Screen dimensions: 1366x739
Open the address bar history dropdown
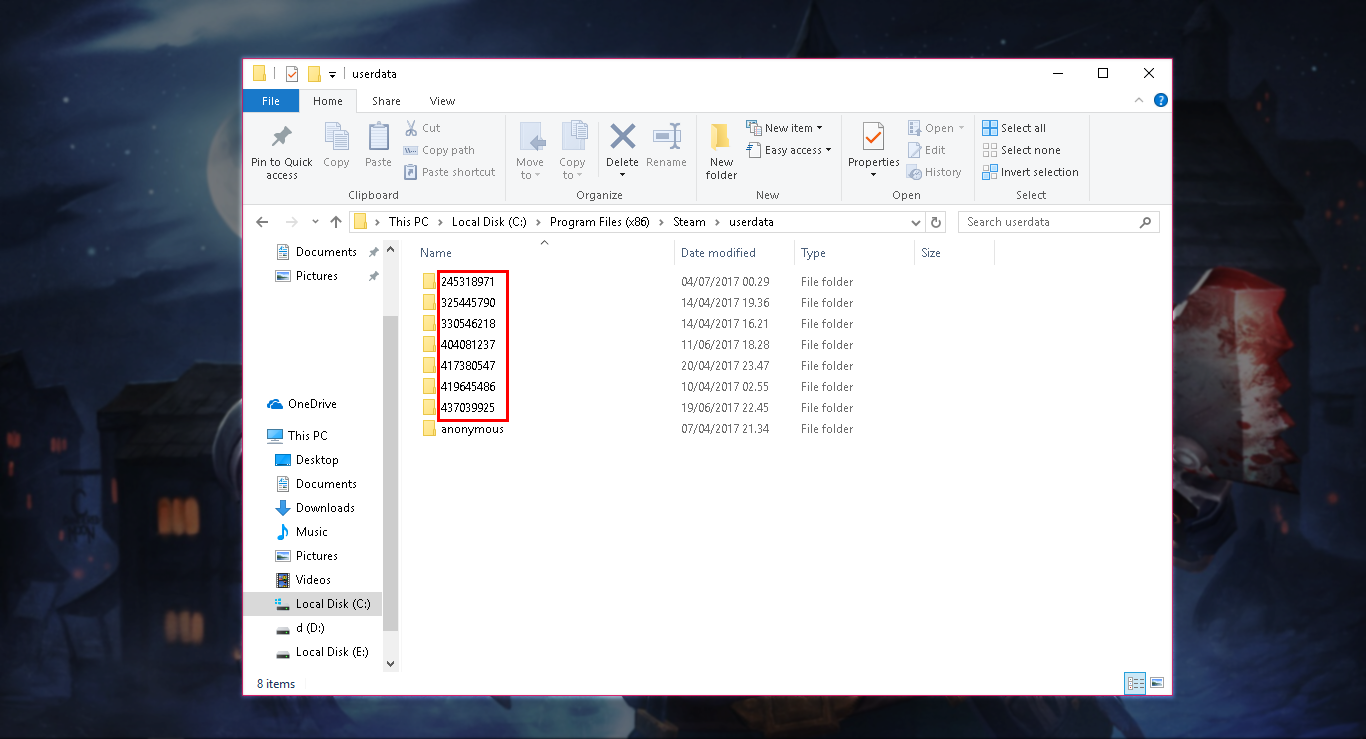pos(916,222)
